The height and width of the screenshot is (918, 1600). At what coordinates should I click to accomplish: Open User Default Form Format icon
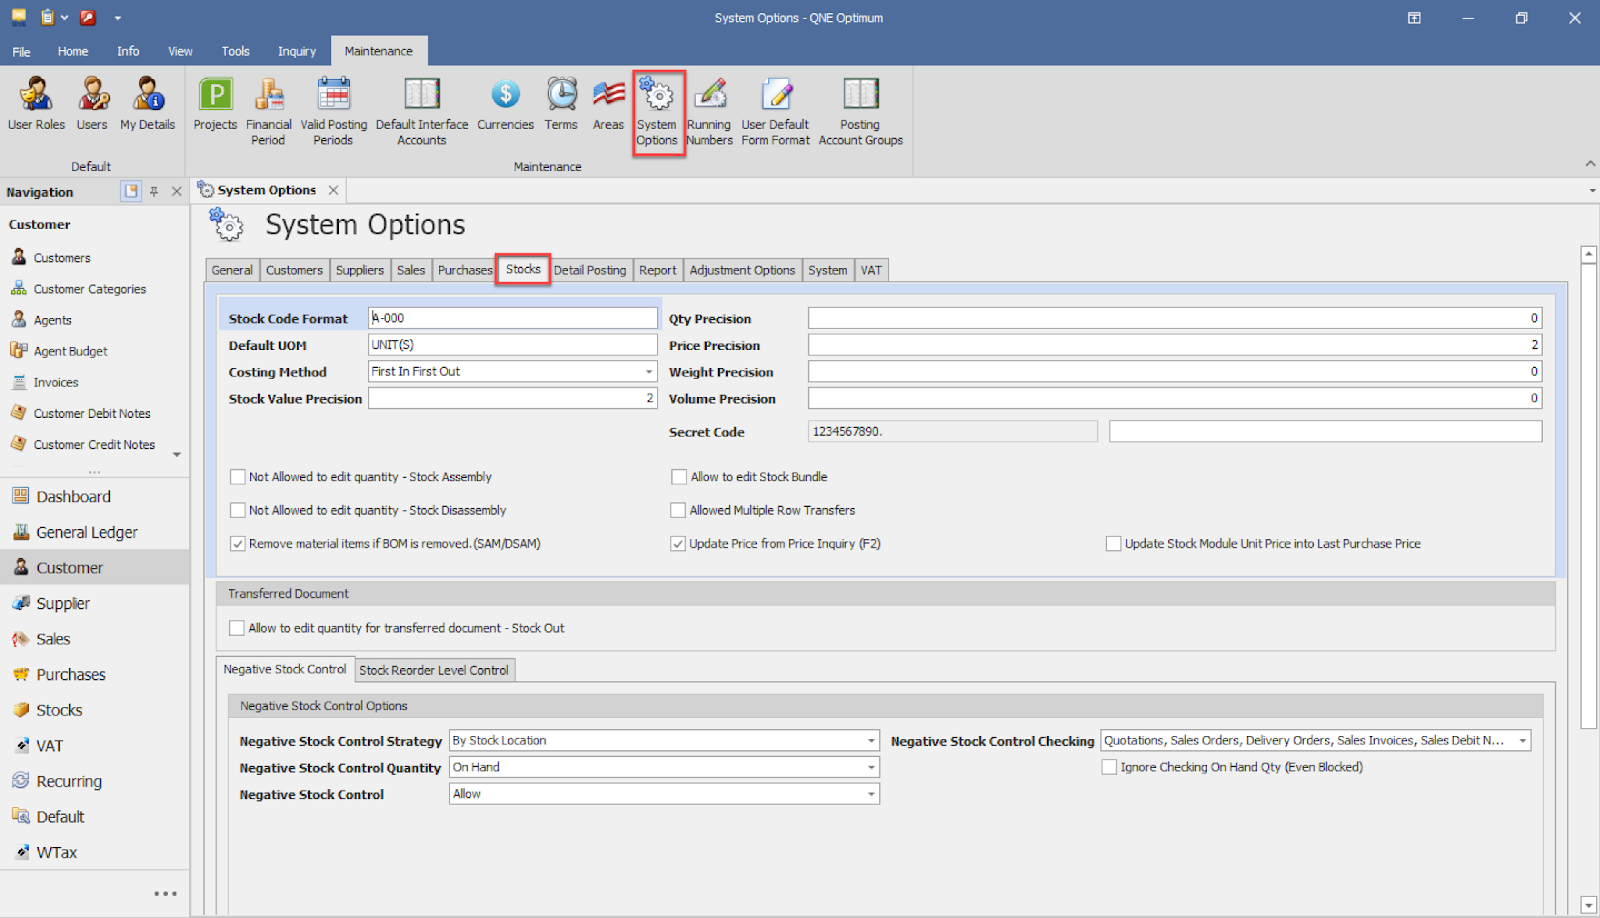click(x=776, y=112)
